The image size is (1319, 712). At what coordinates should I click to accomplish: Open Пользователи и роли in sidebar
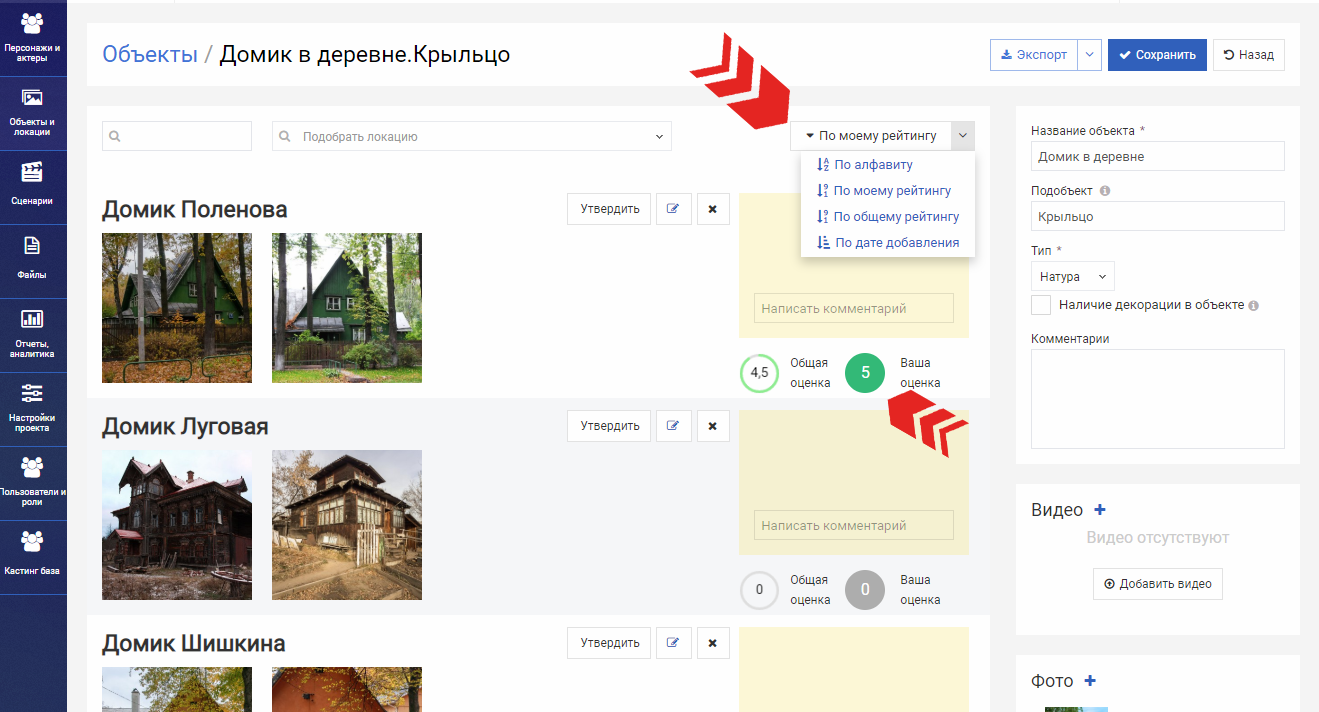[x=33, y=484]
